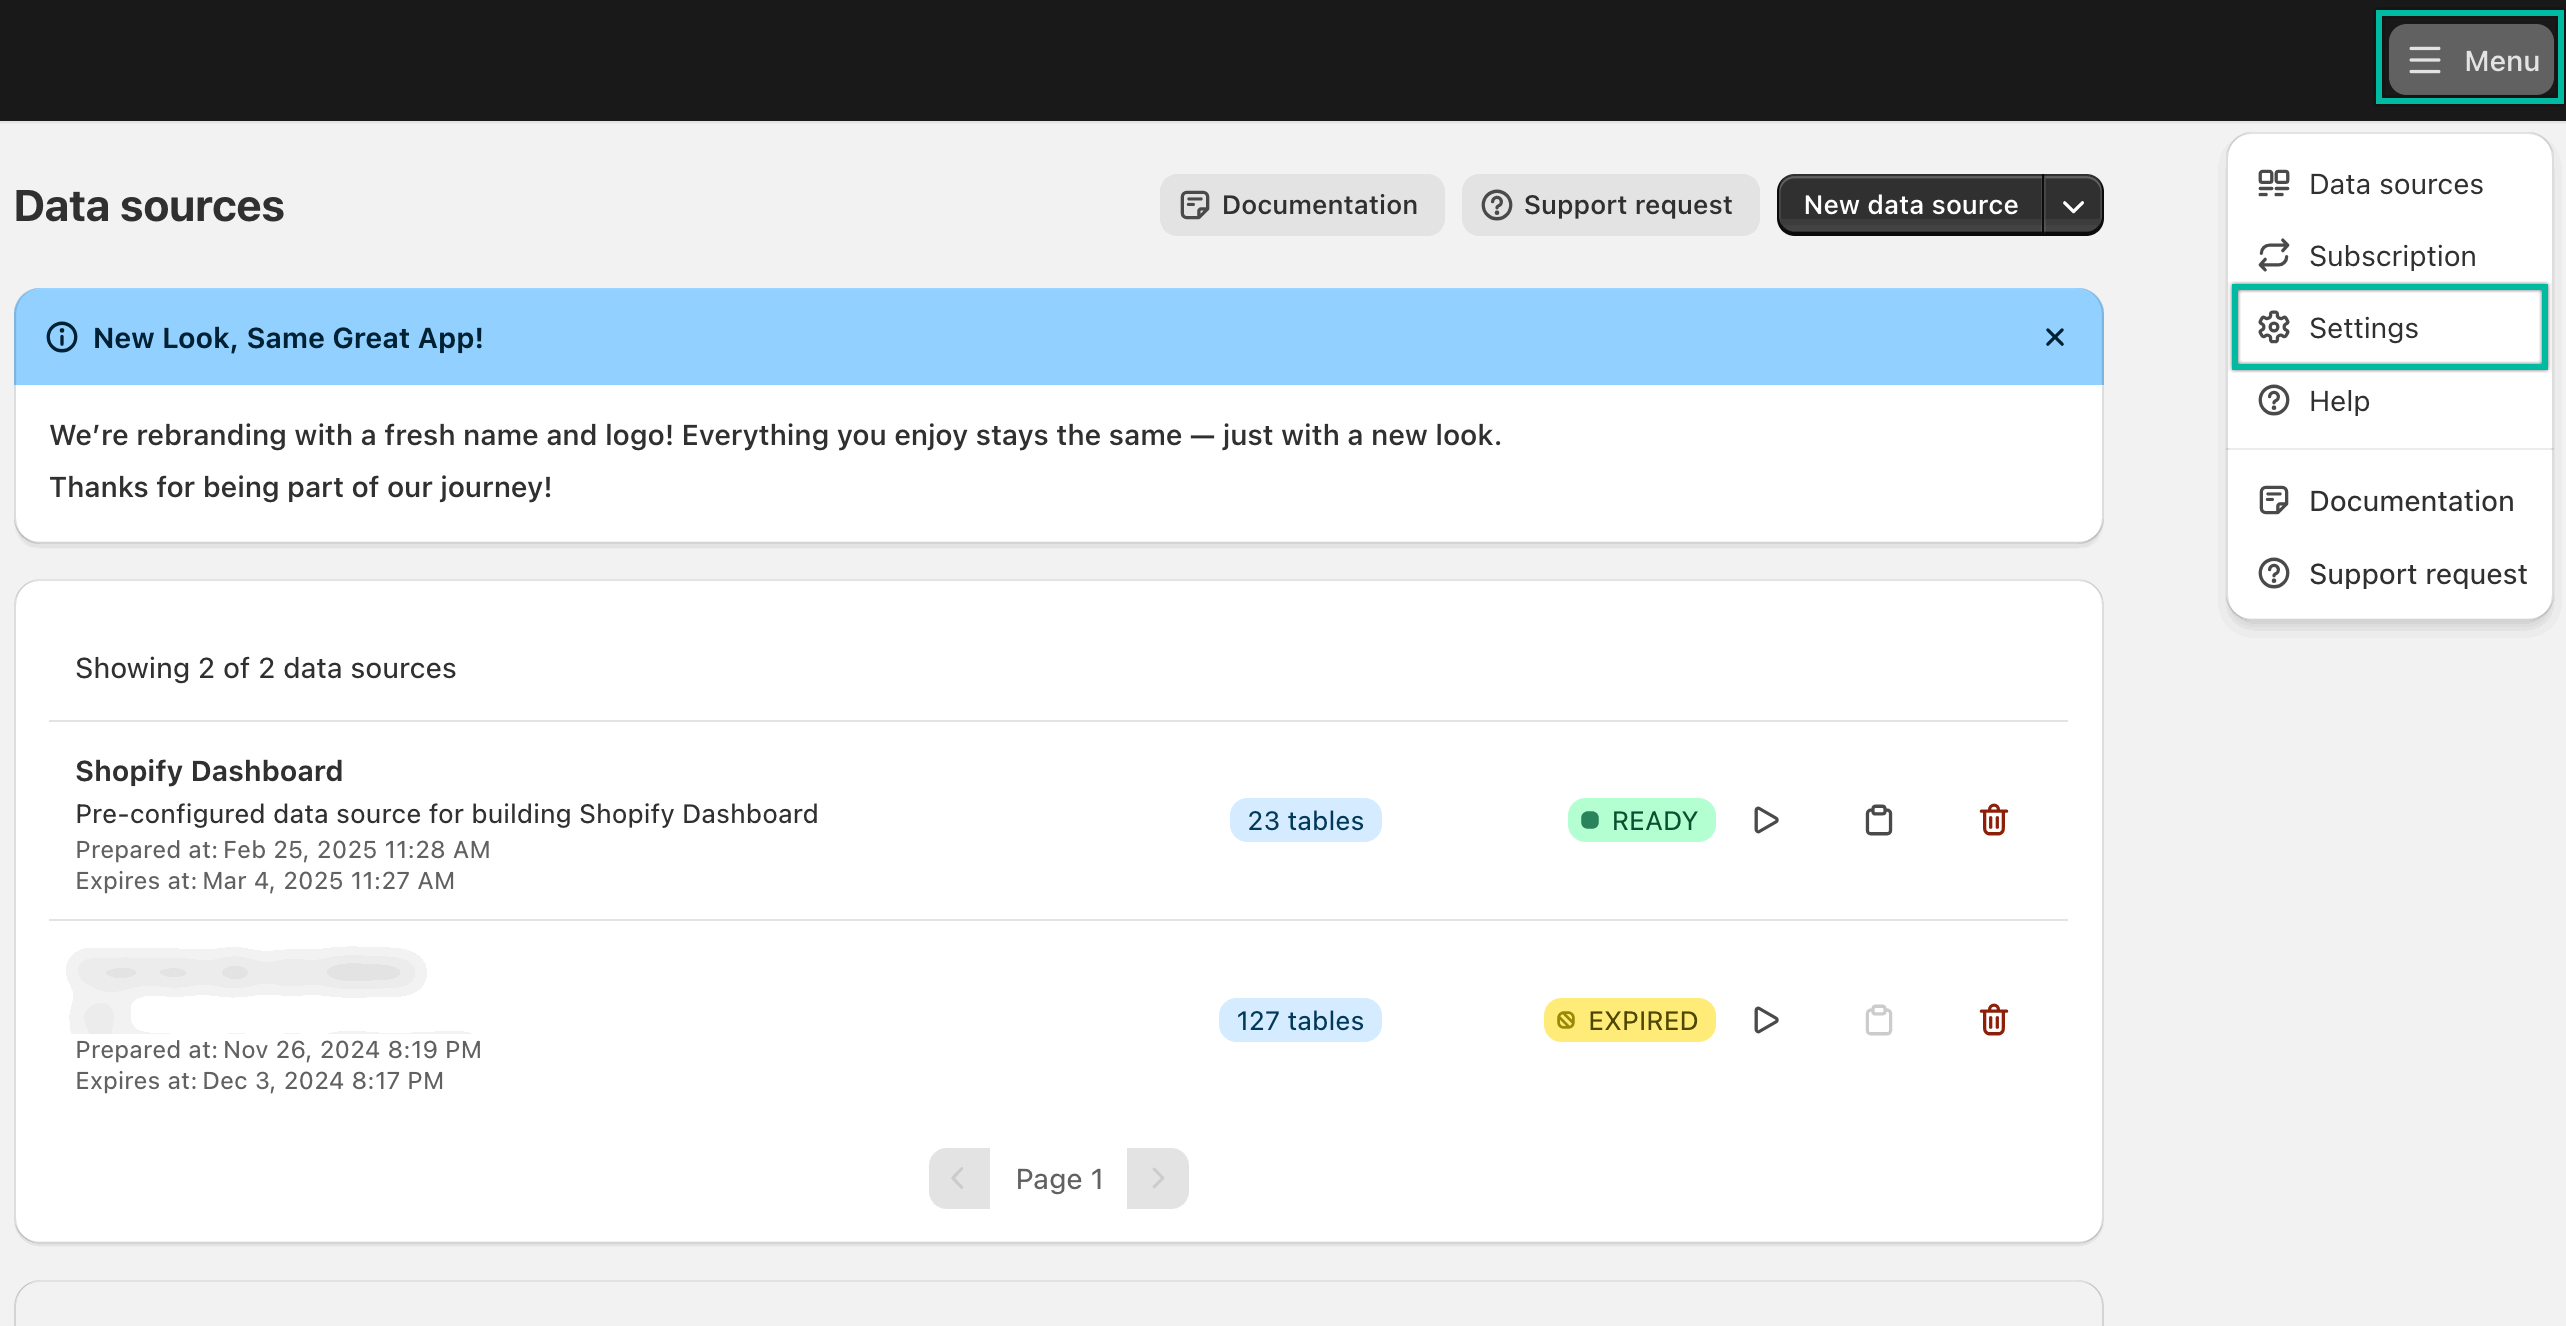Click the hamburger Menu icon
The height and width of the screenshot is (1326, 2566).
2424,59
